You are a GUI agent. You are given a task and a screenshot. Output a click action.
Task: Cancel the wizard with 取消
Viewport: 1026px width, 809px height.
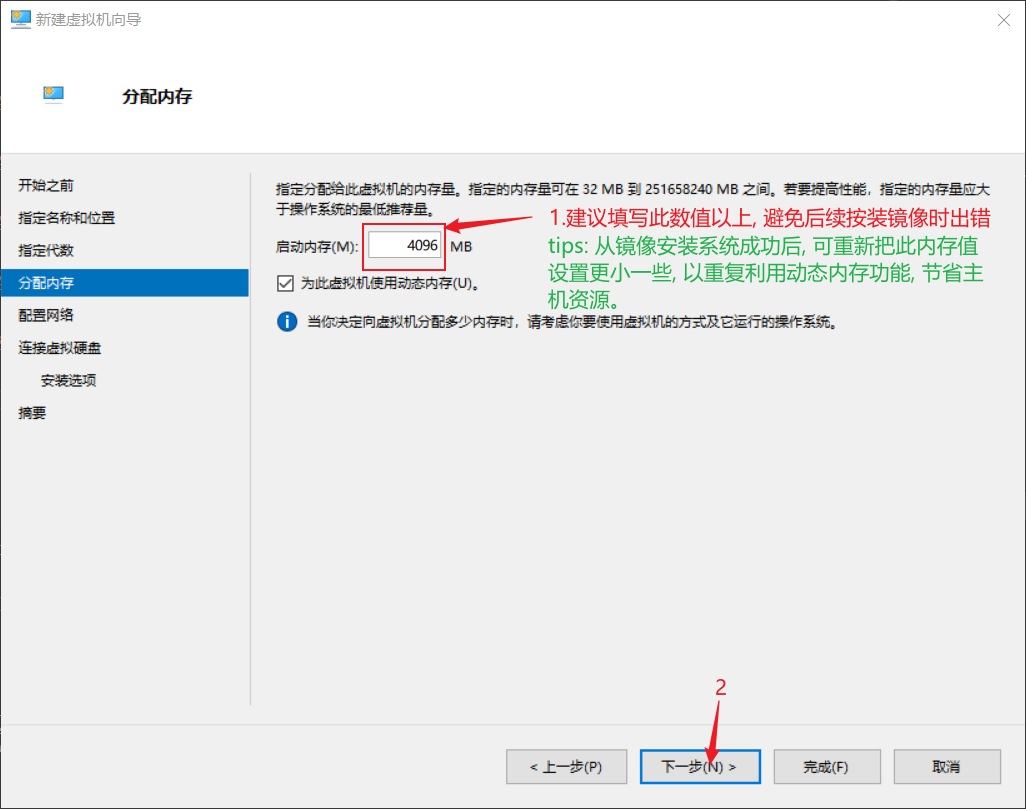click(x=946, y=767)
